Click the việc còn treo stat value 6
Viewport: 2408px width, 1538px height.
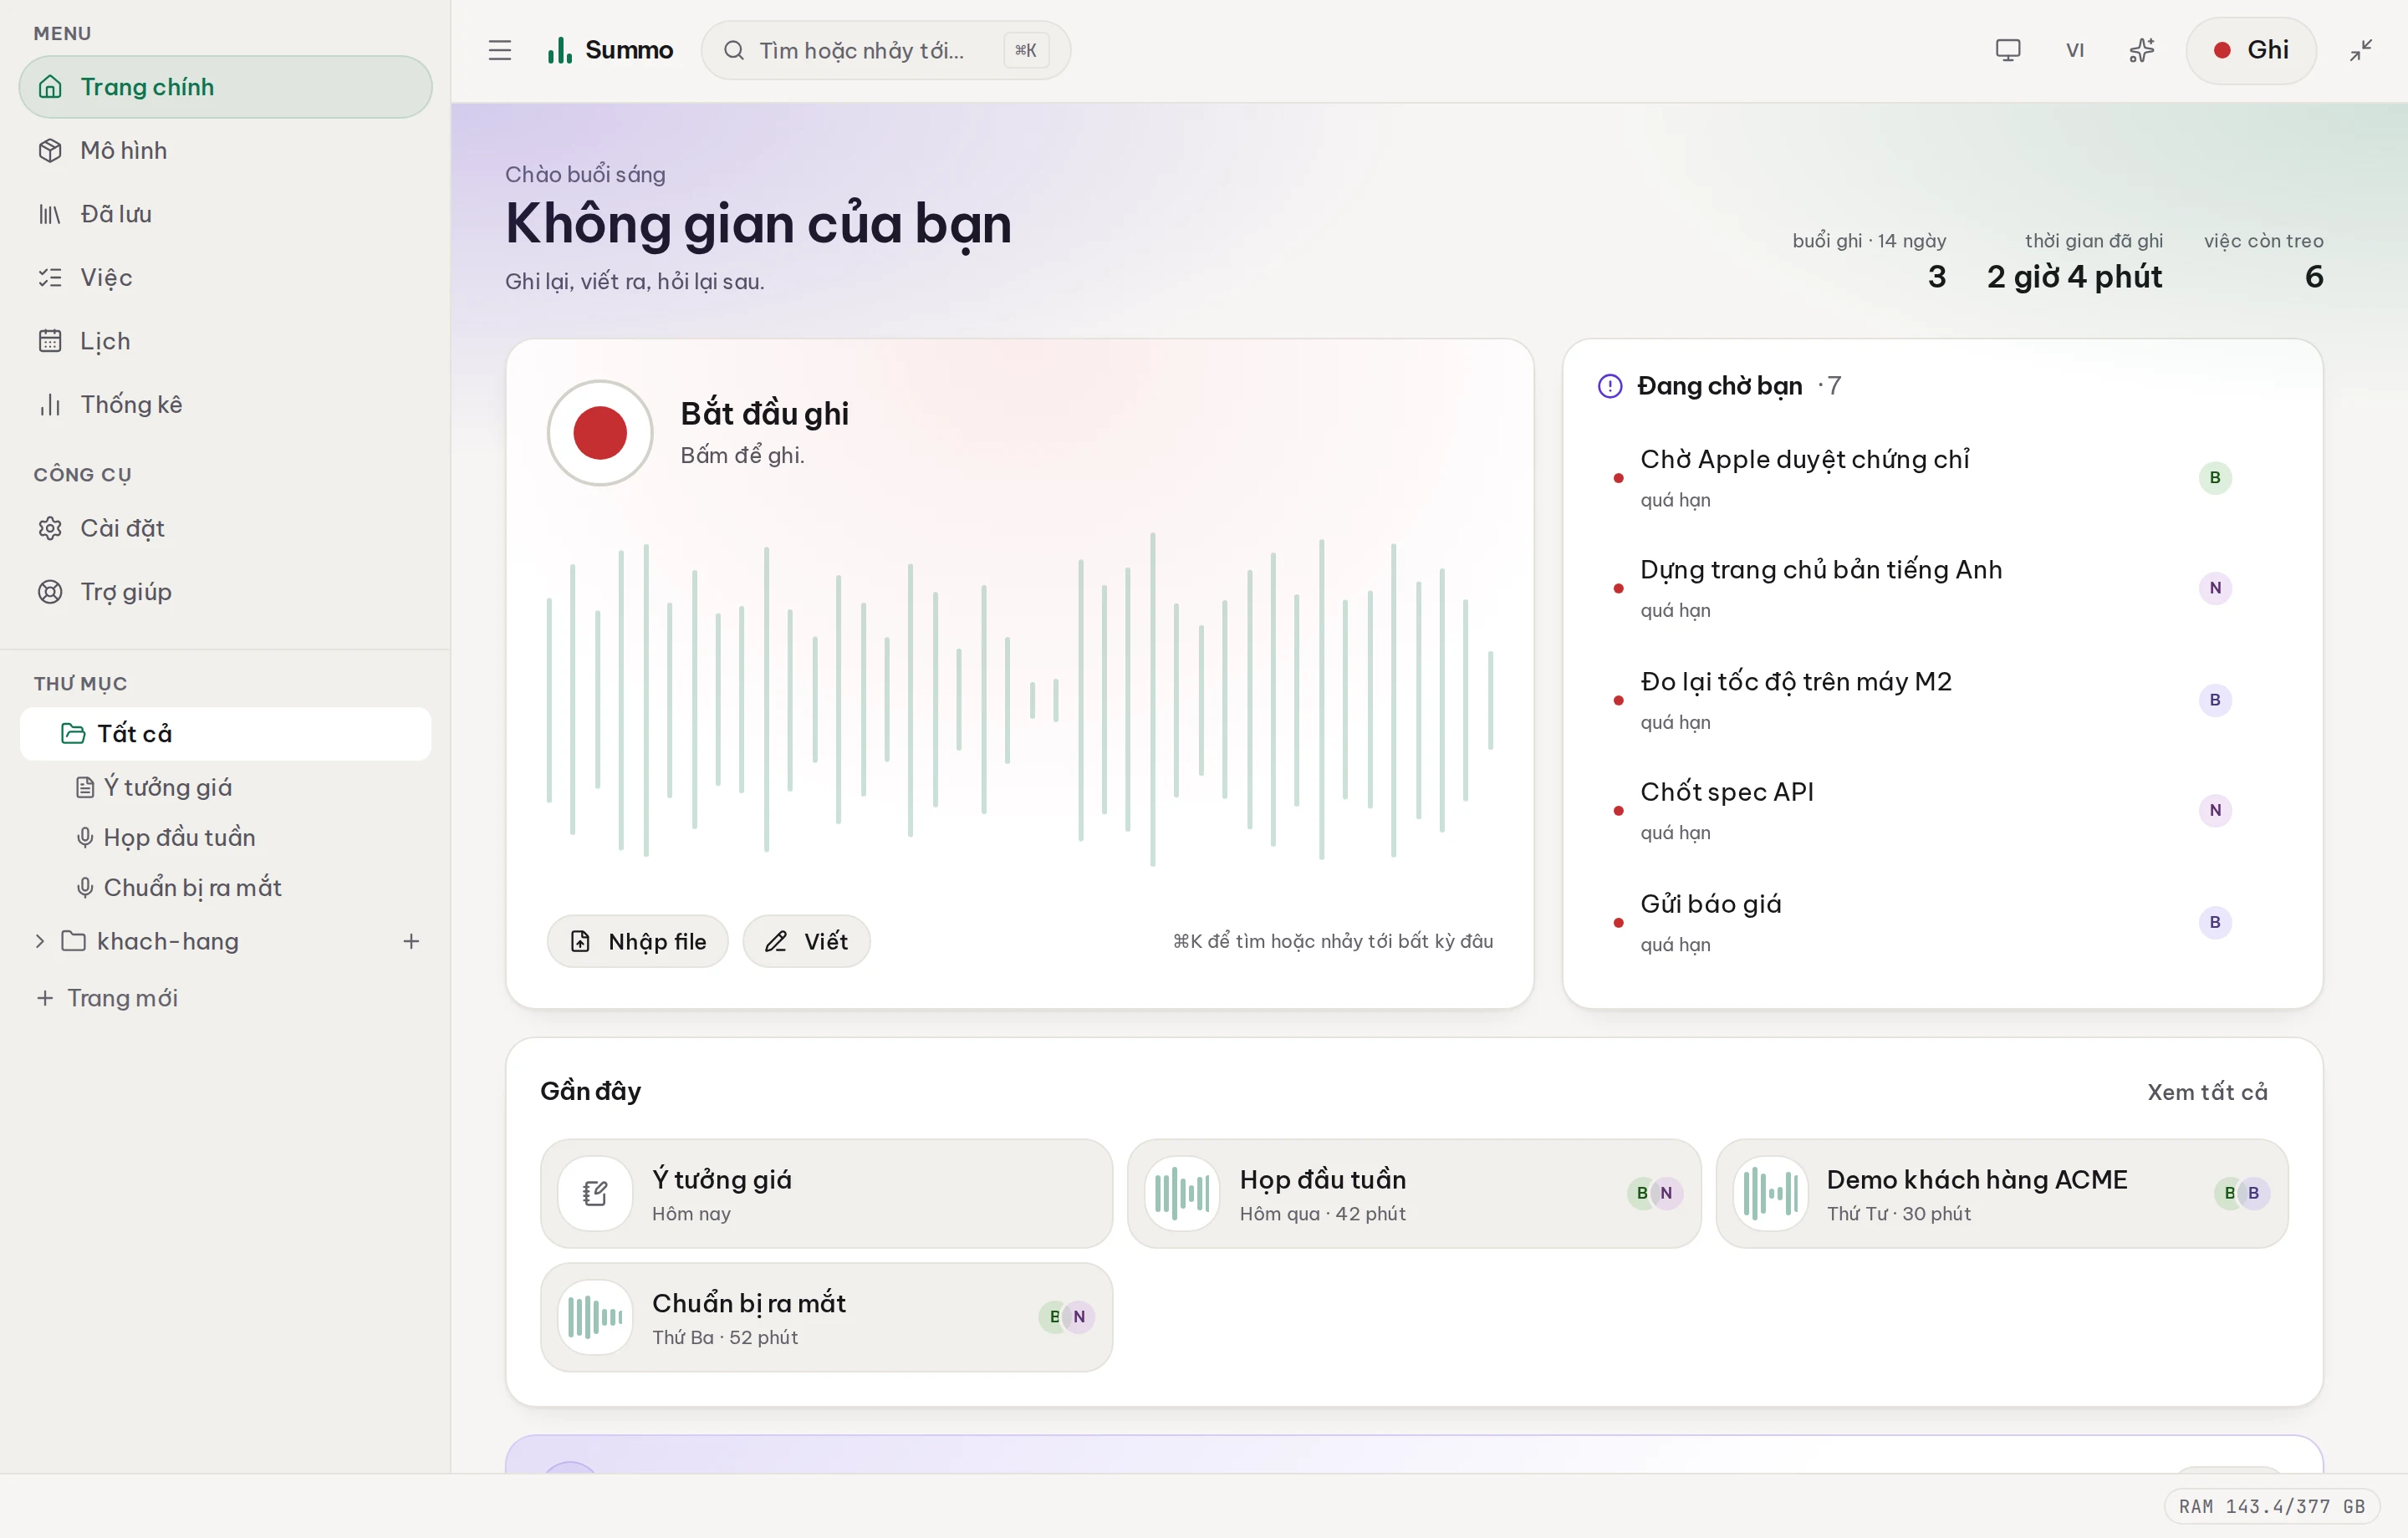[2313, 277]
